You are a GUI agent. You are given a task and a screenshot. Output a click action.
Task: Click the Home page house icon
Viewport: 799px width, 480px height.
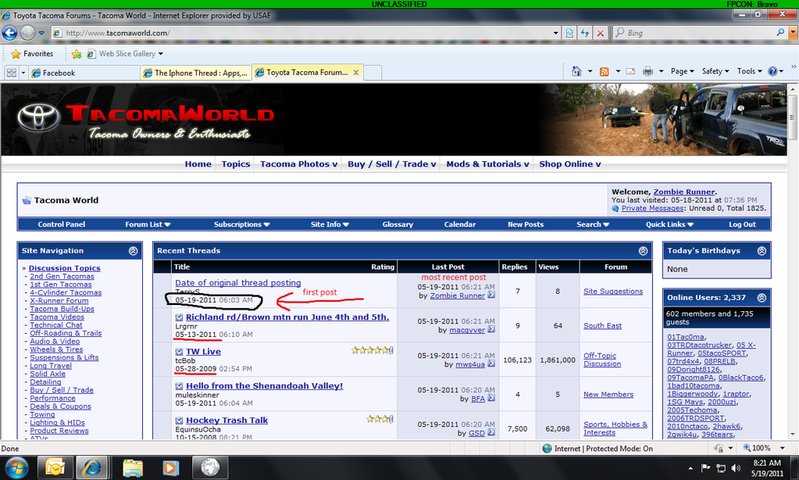[x=576, y=71]
